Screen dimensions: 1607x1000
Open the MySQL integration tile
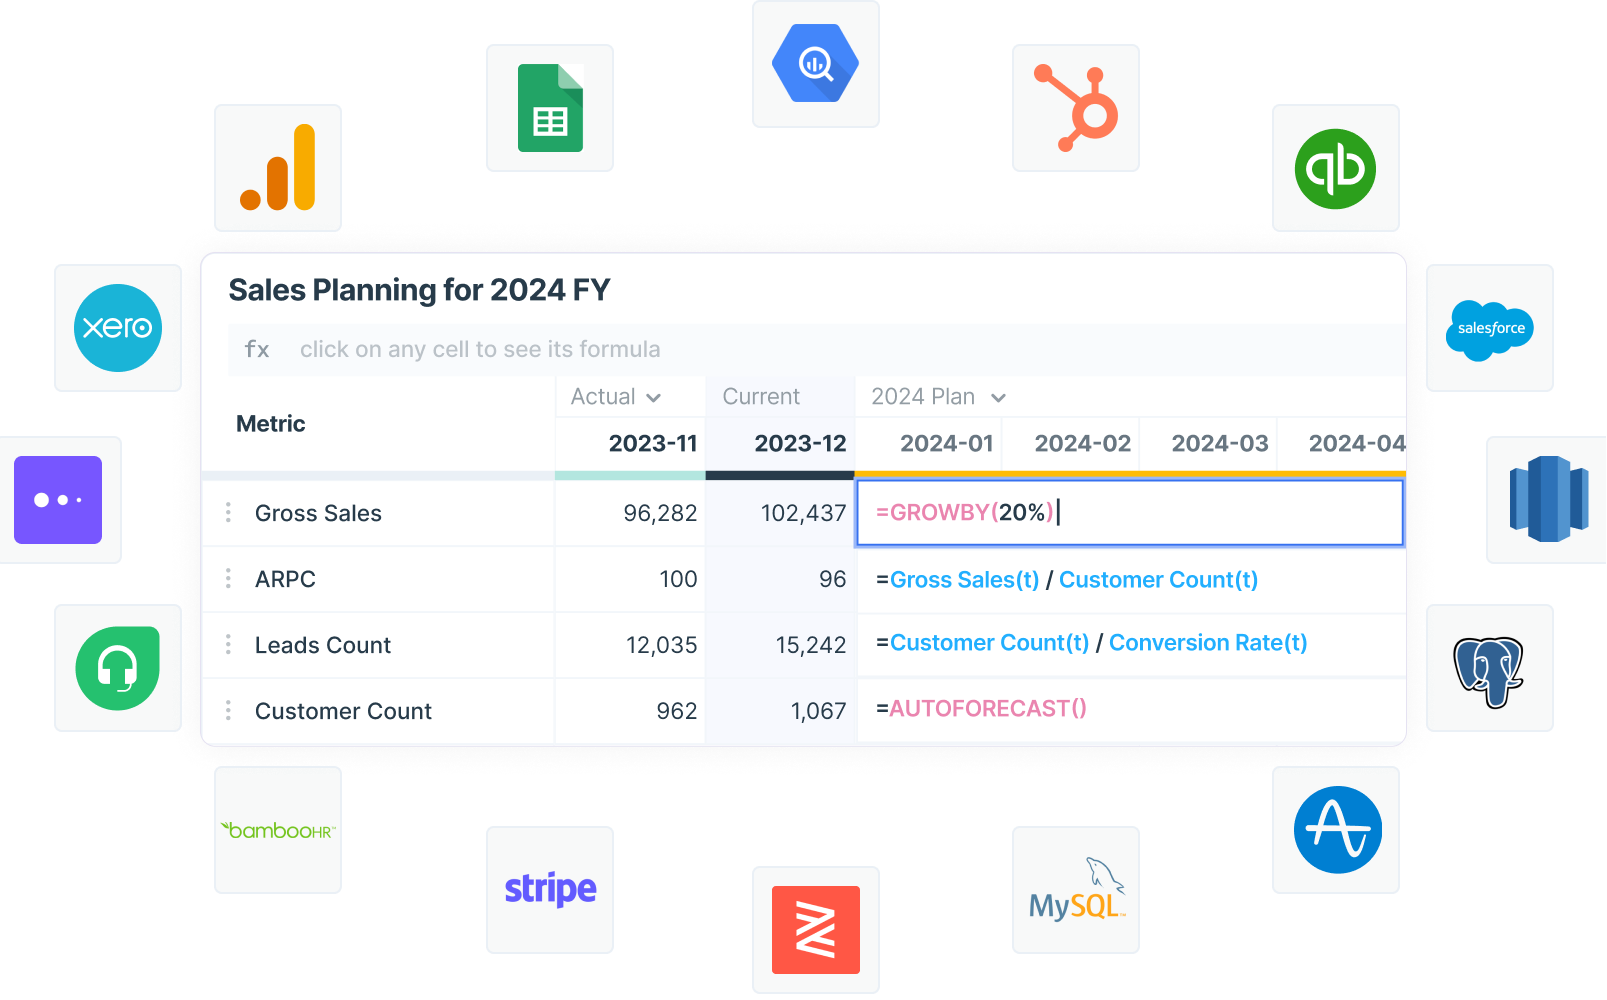coord(1076,890)
